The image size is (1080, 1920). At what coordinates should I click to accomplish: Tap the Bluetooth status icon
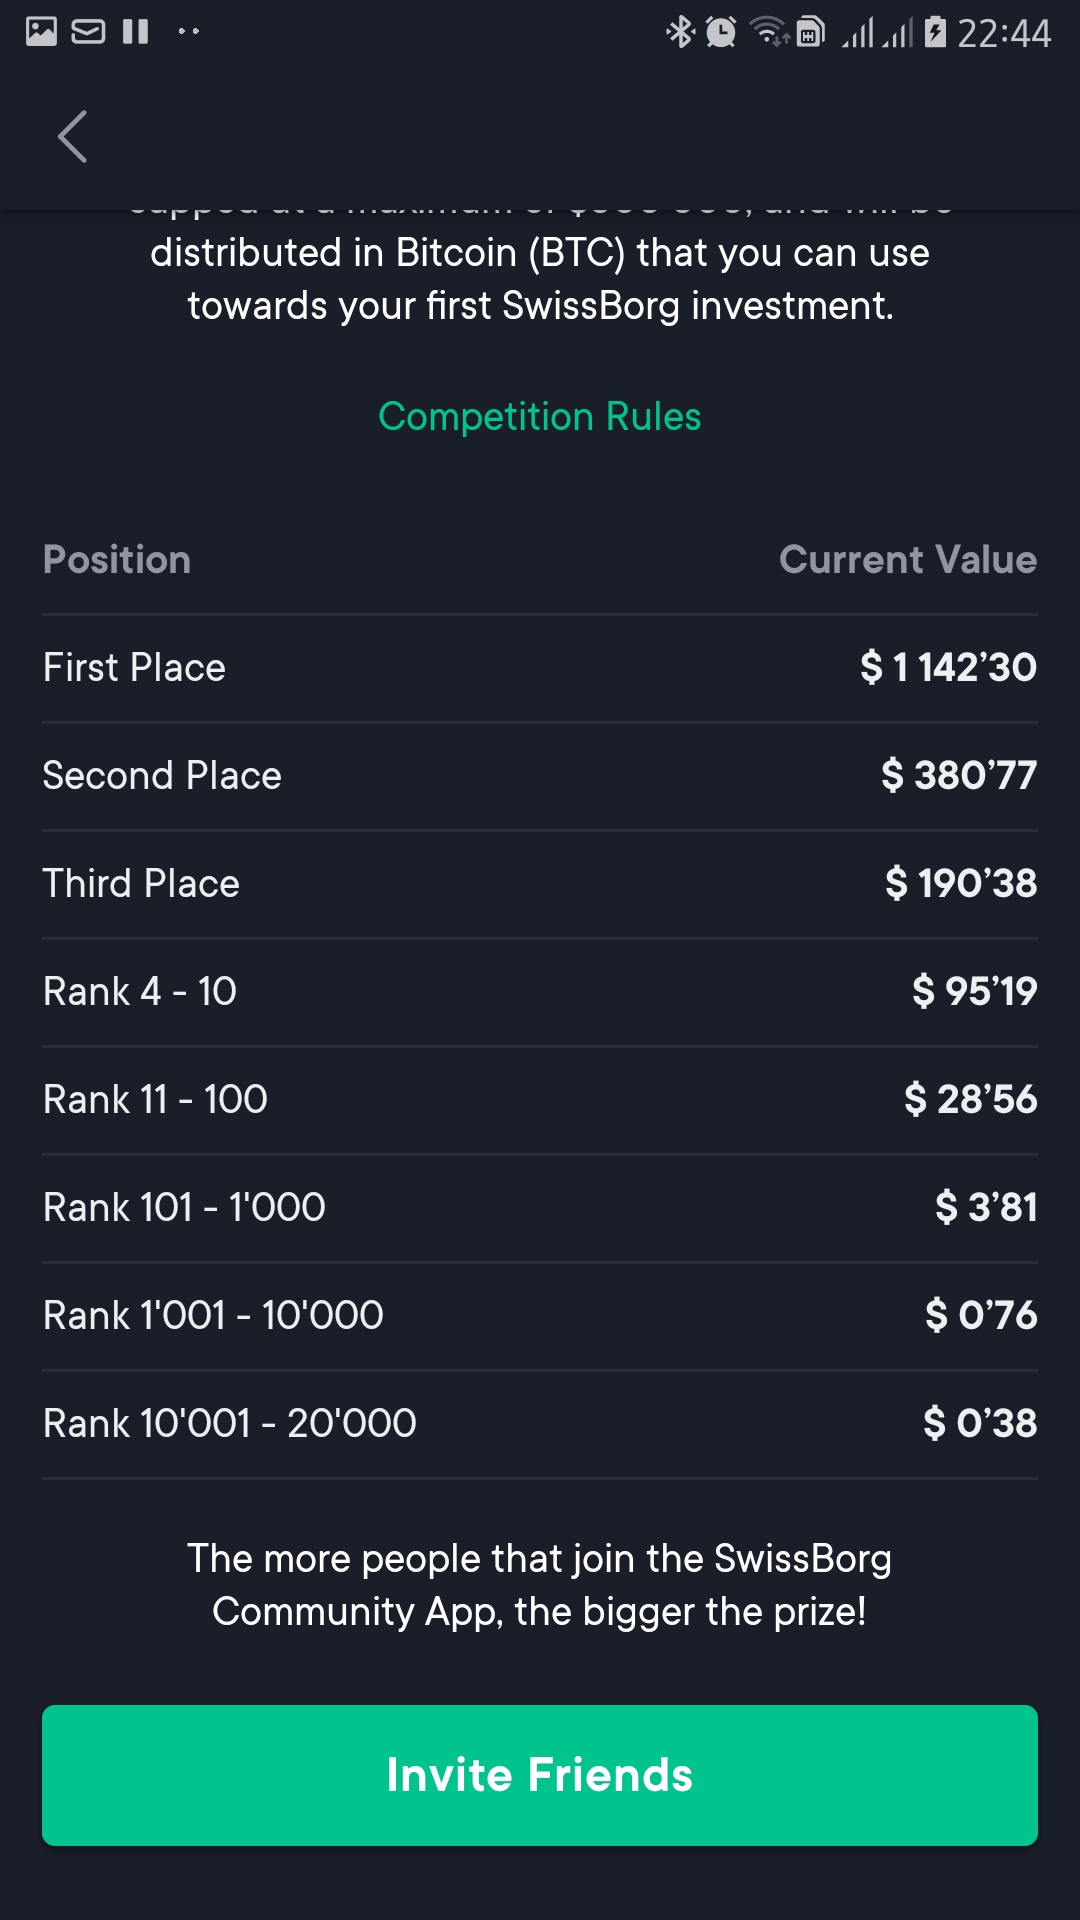[x=680, y=32]
